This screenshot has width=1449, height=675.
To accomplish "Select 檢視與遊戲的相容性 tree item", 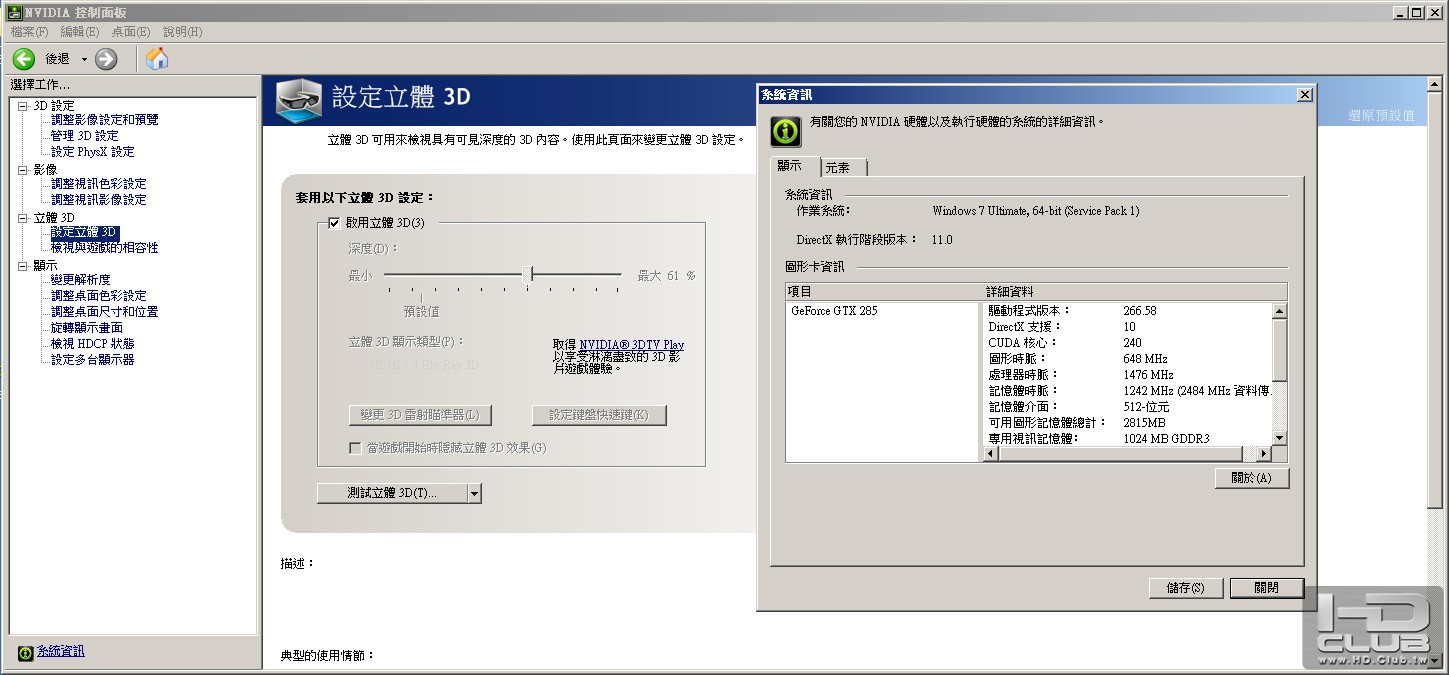I will point(105,248).
